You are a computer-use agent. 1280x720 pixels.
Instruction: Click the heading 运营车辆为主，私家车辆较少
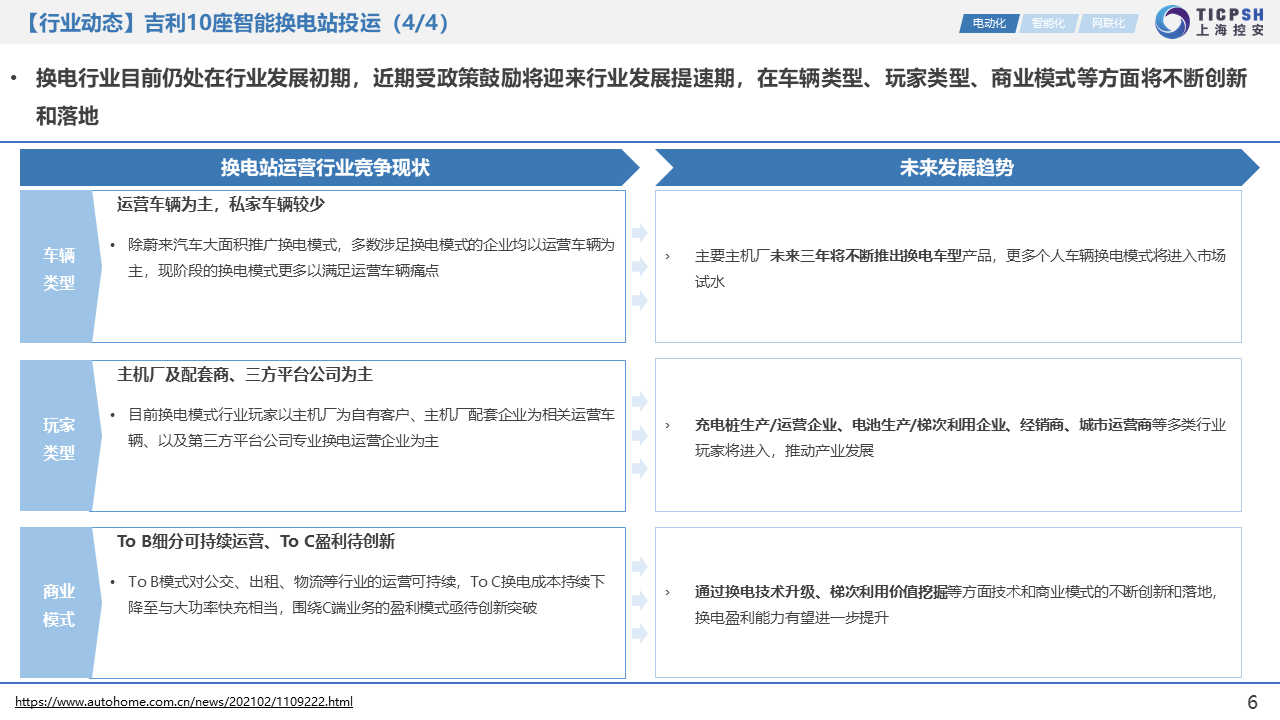(221, 204)
